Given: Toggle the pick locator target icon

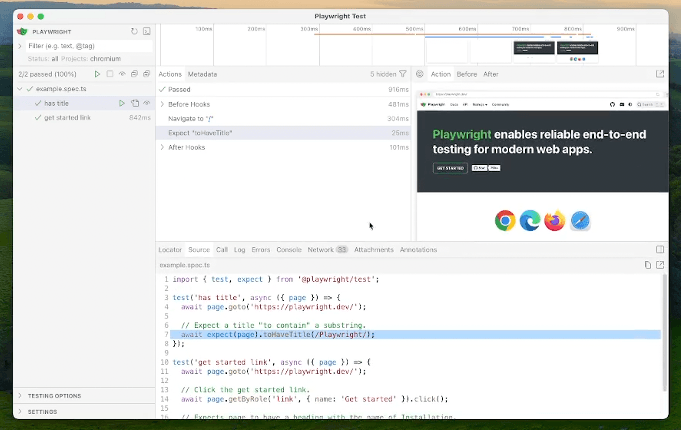Looking at the screenshot, I should tap(420, 74).
